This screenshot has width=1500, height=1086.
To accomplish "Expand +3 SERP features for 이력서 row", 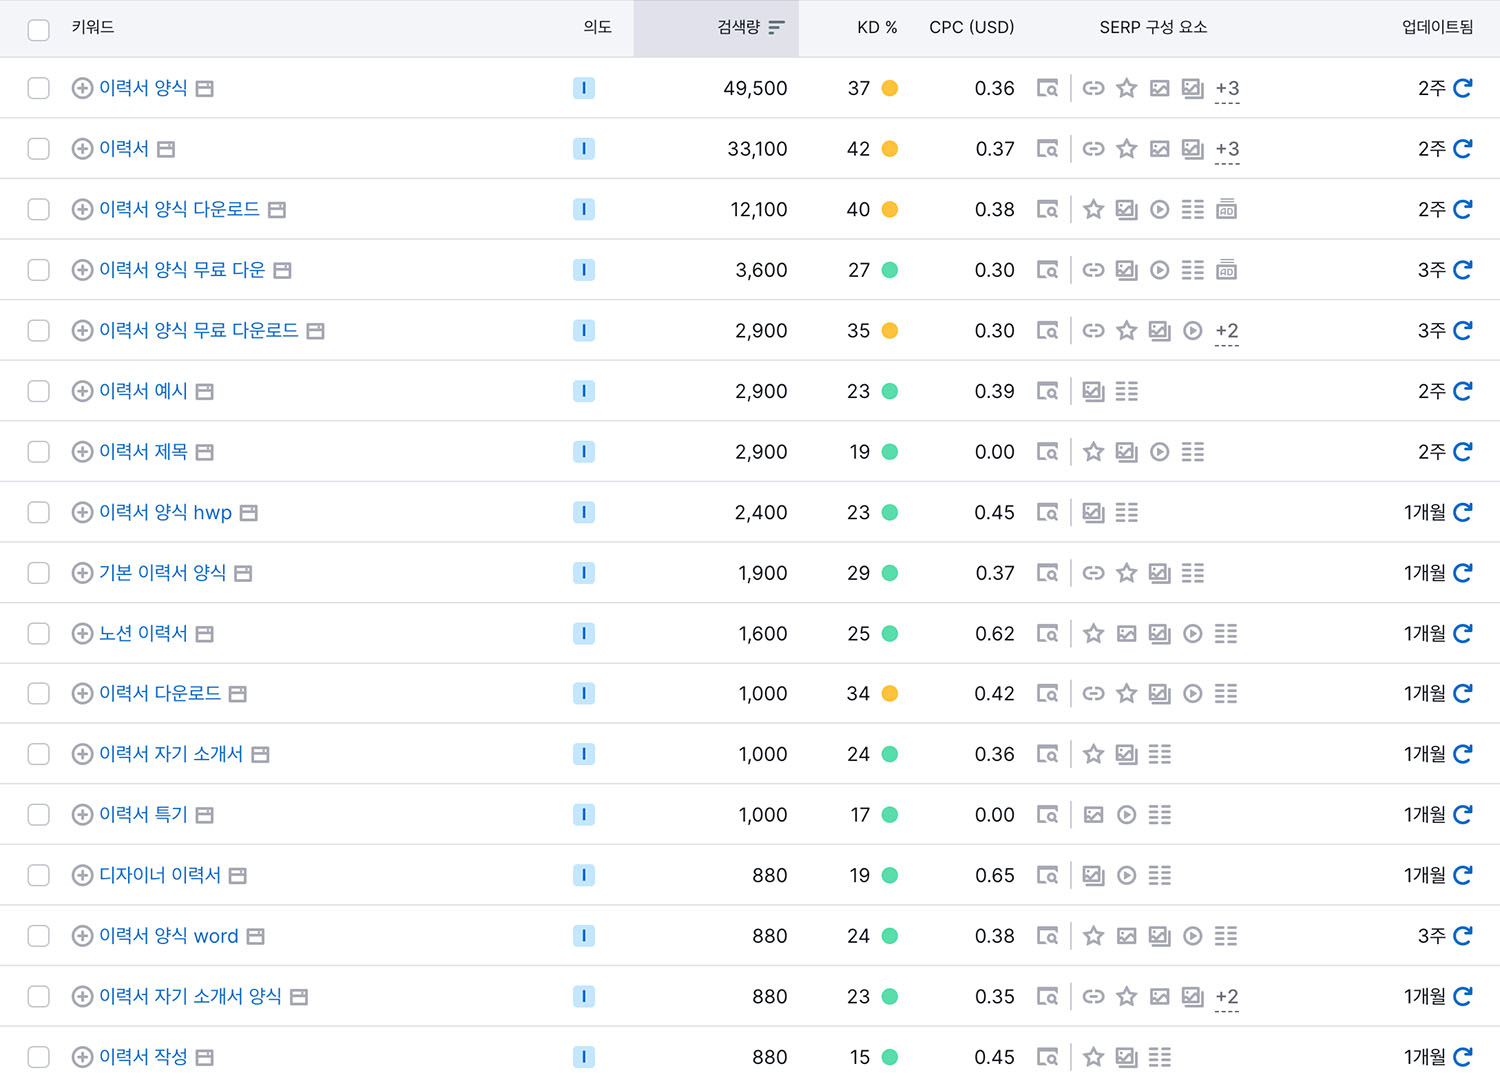I will [x=1227, y=150].
